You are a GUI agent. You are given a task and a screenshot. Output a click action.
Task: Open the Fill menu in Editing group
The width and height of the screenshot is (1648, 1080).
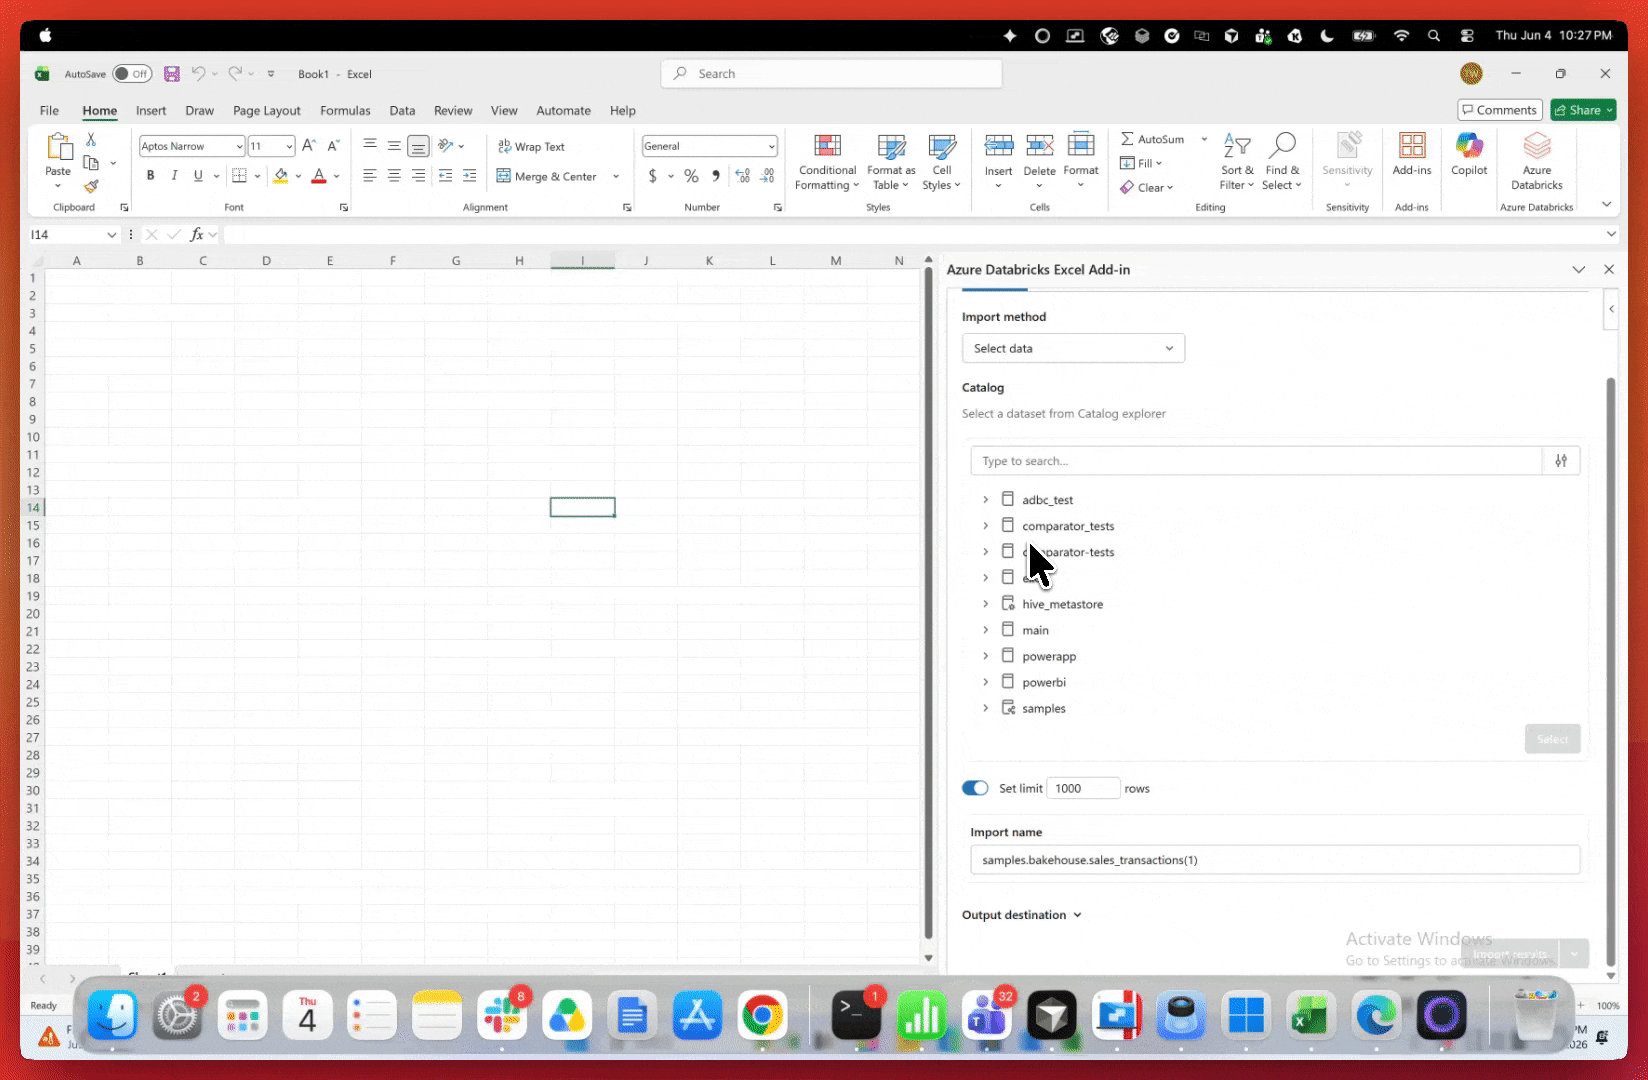pyautogui.click(x=1141, y=163)
